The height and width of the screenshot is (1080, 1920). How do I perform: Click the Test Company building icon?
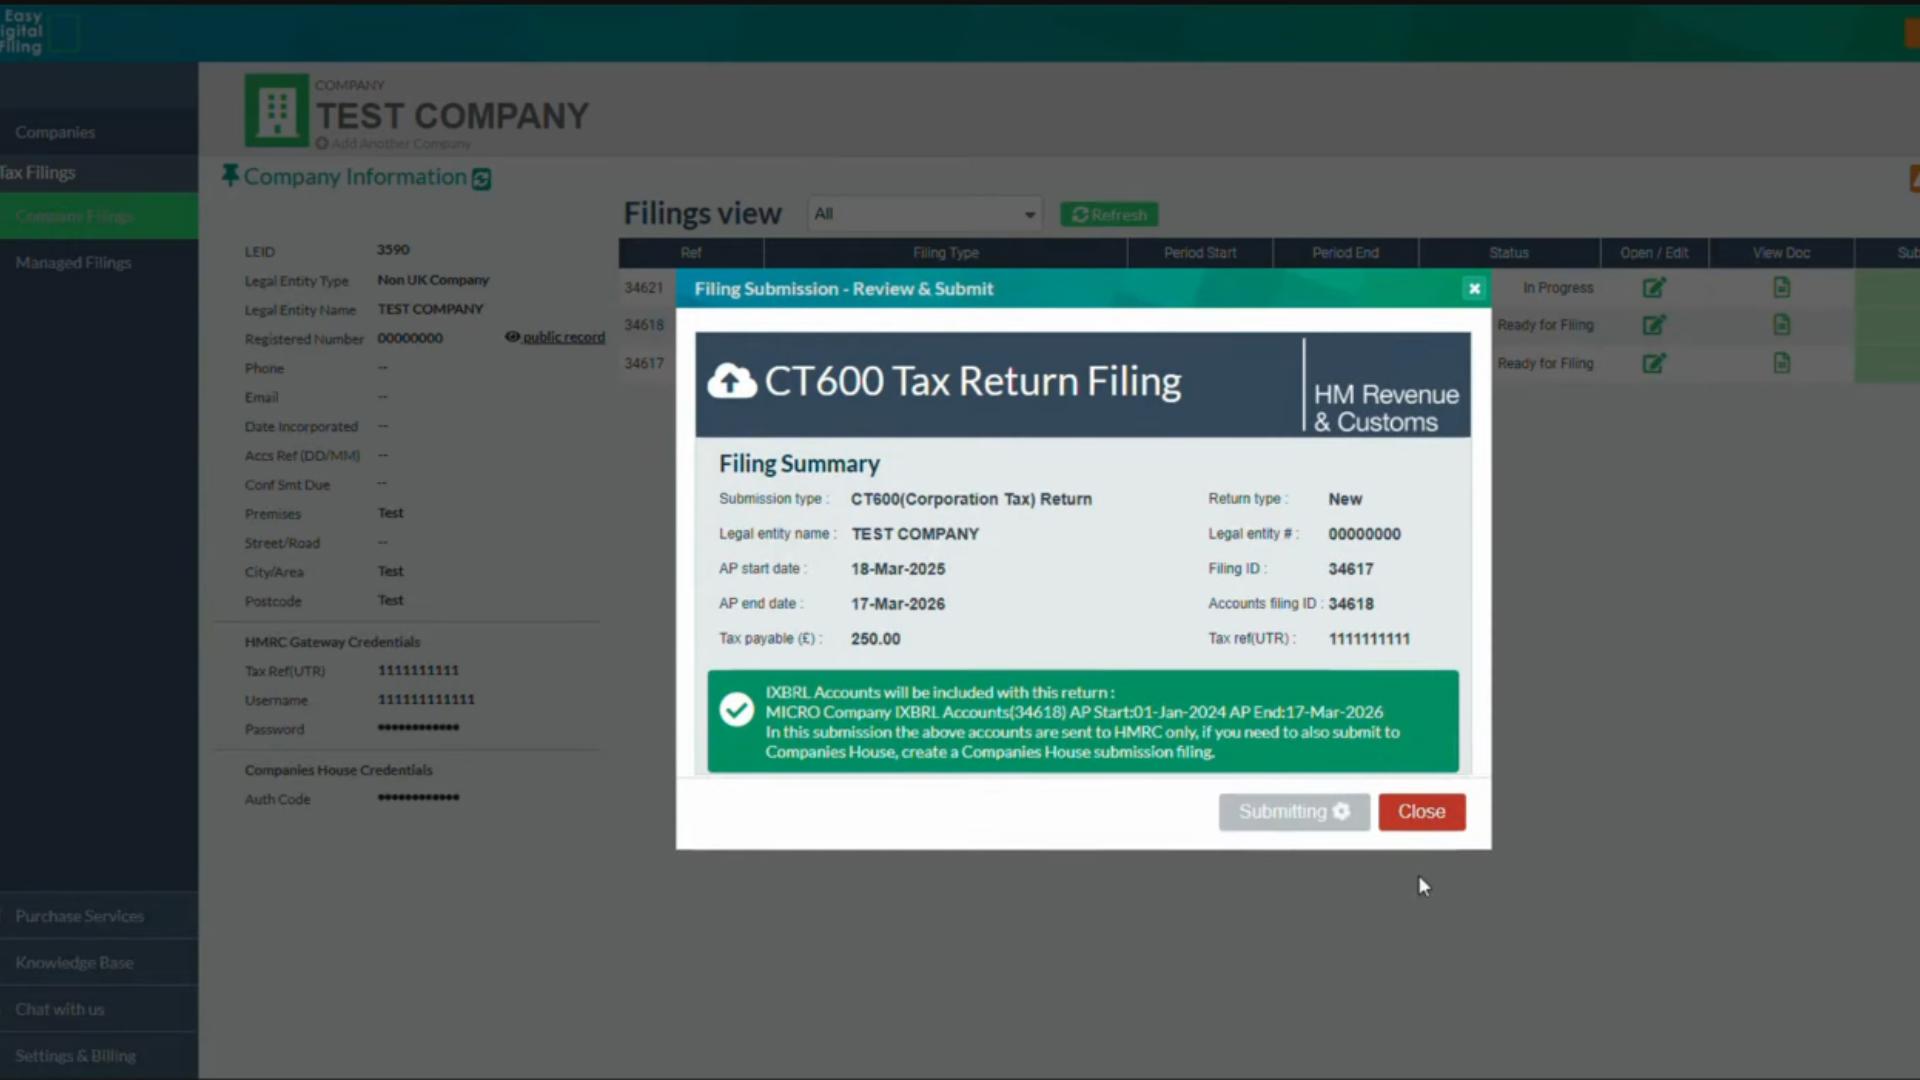(x=275, y=110)
